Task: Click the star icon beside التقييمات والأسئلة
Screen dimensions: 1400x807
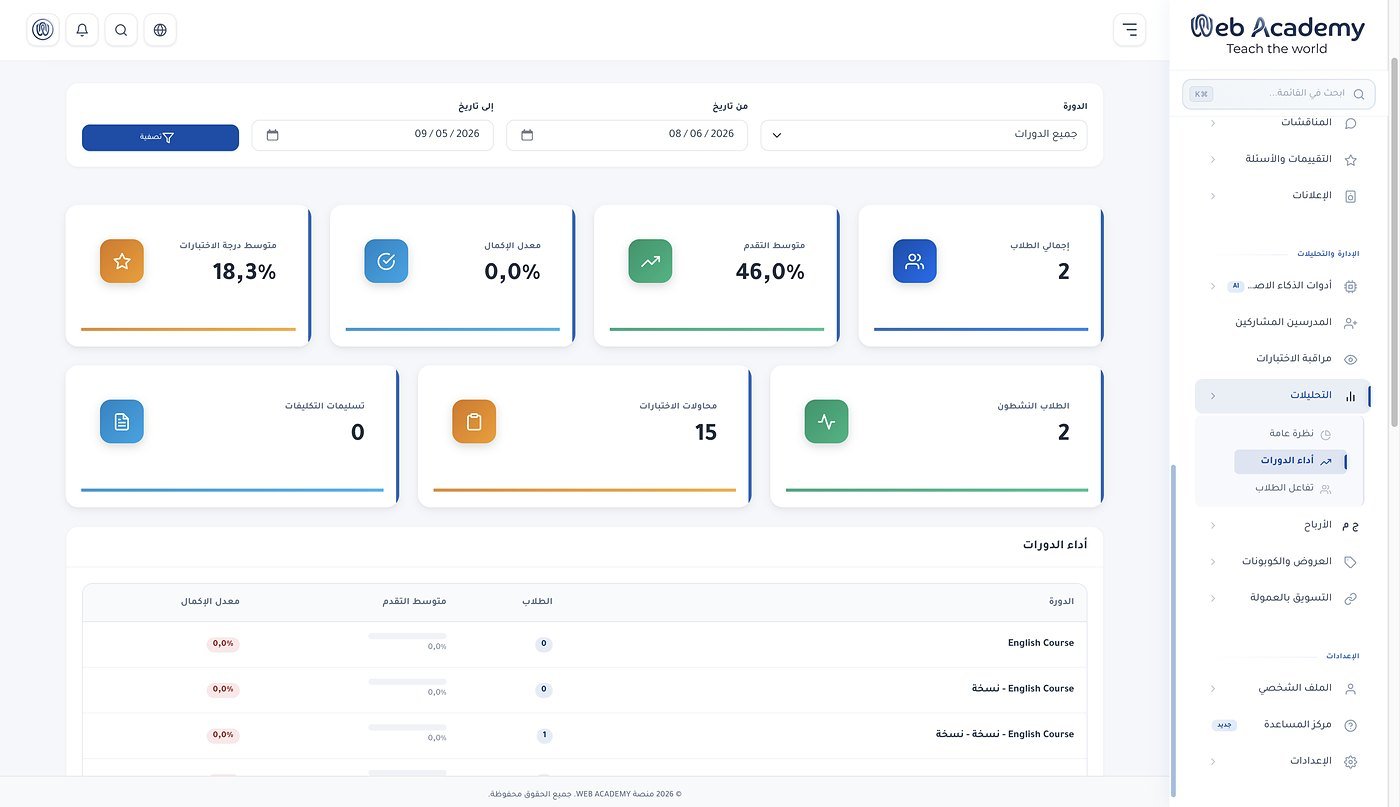Action: (1350, 160)
